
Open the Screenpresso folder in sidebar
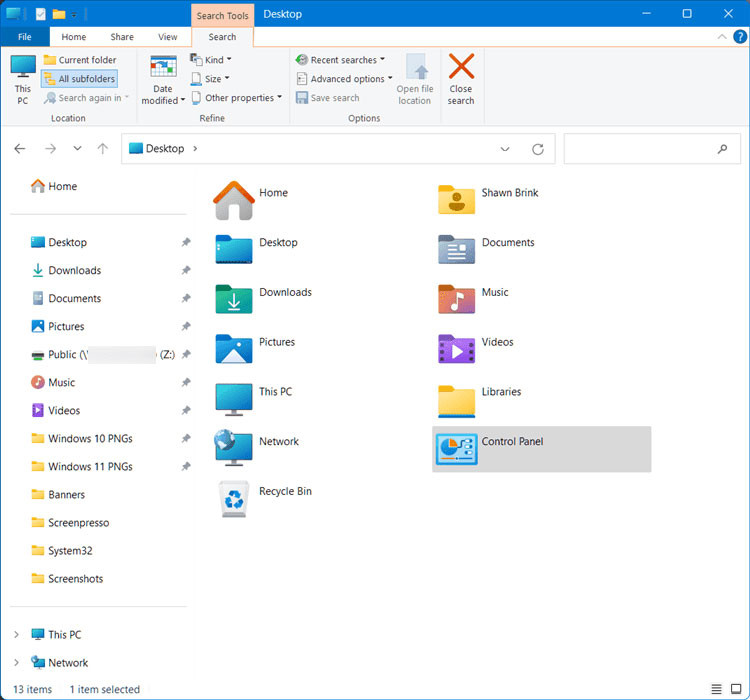(70, 522)
